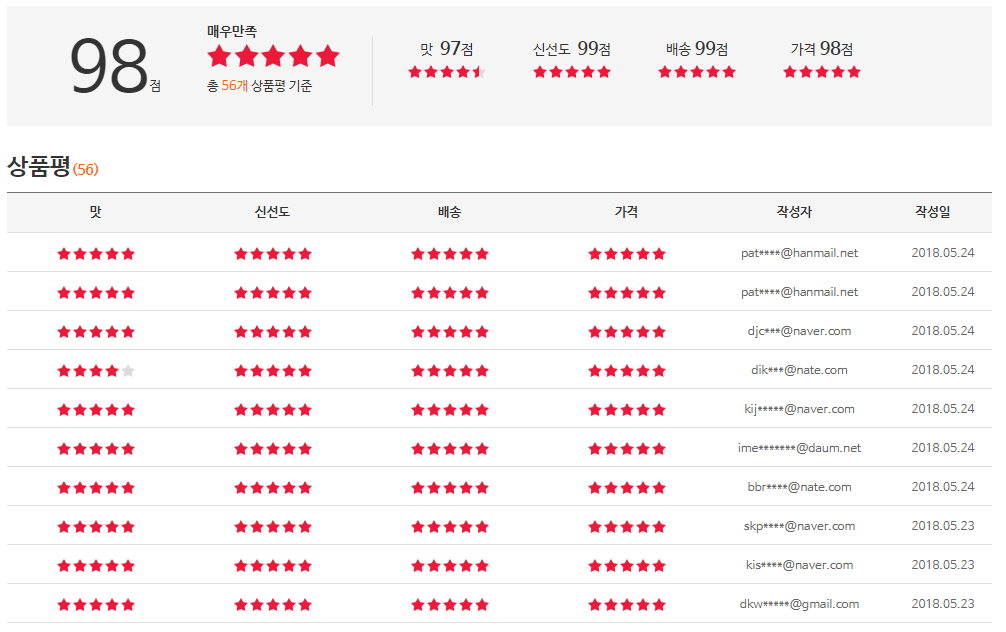
Task: Click the orange 56개 review count
Action: click(235, 87)
